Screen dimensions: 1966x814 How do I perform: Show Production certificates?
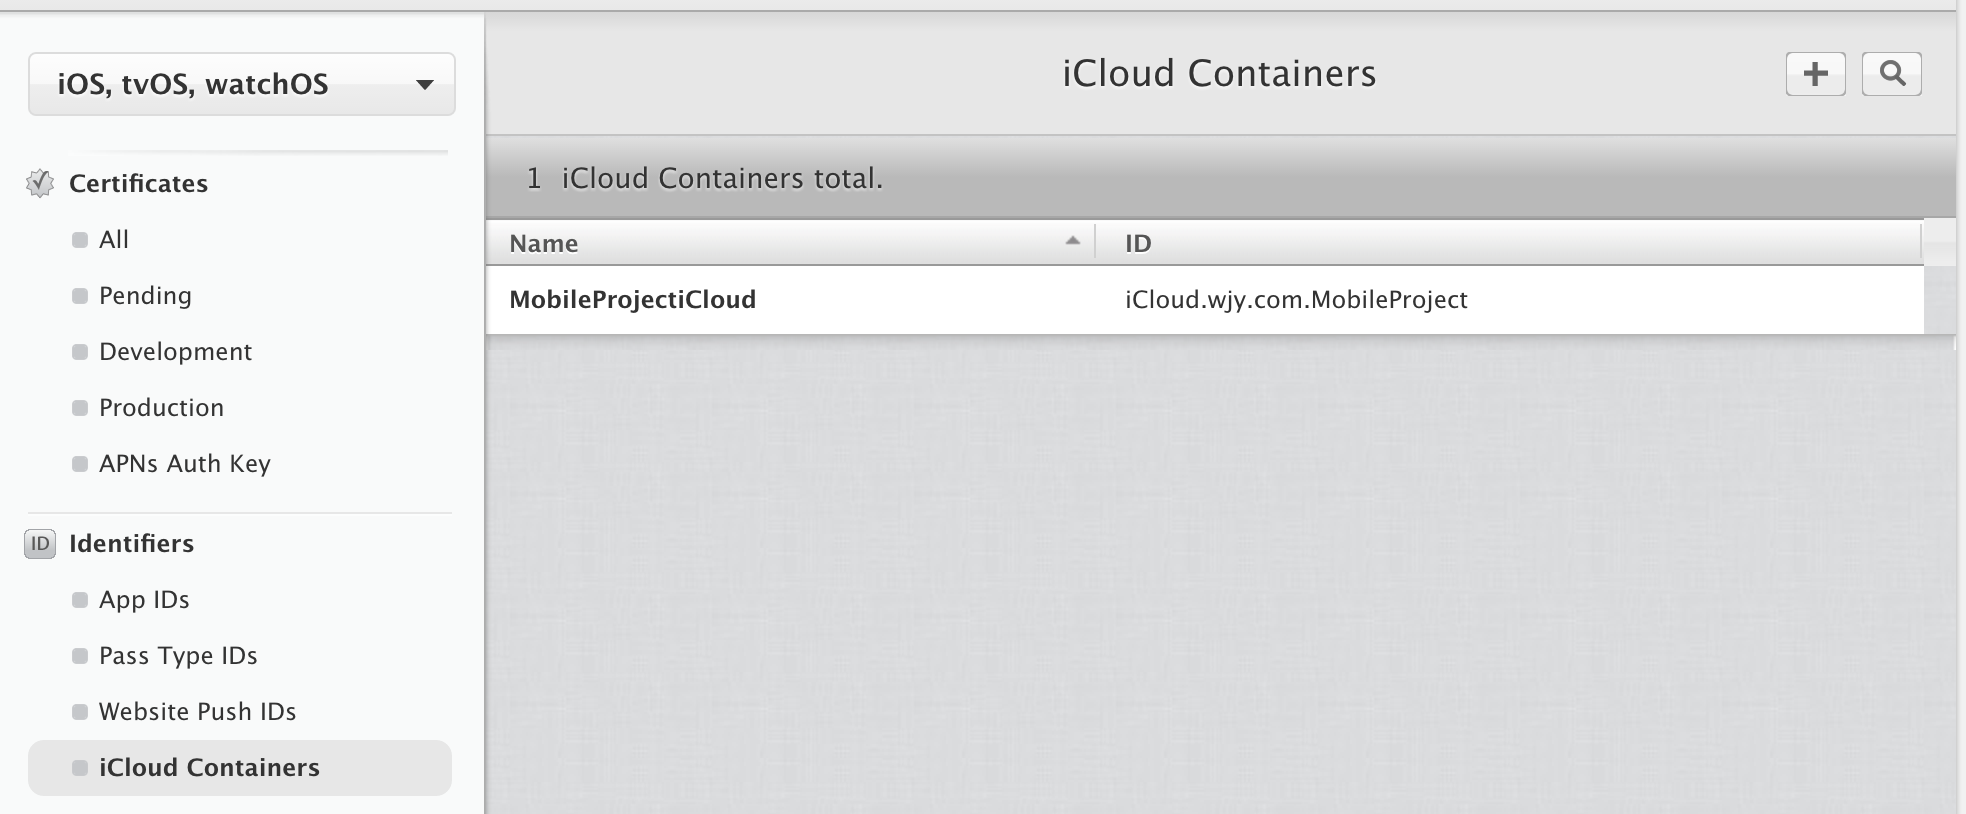tap(161, 407)
